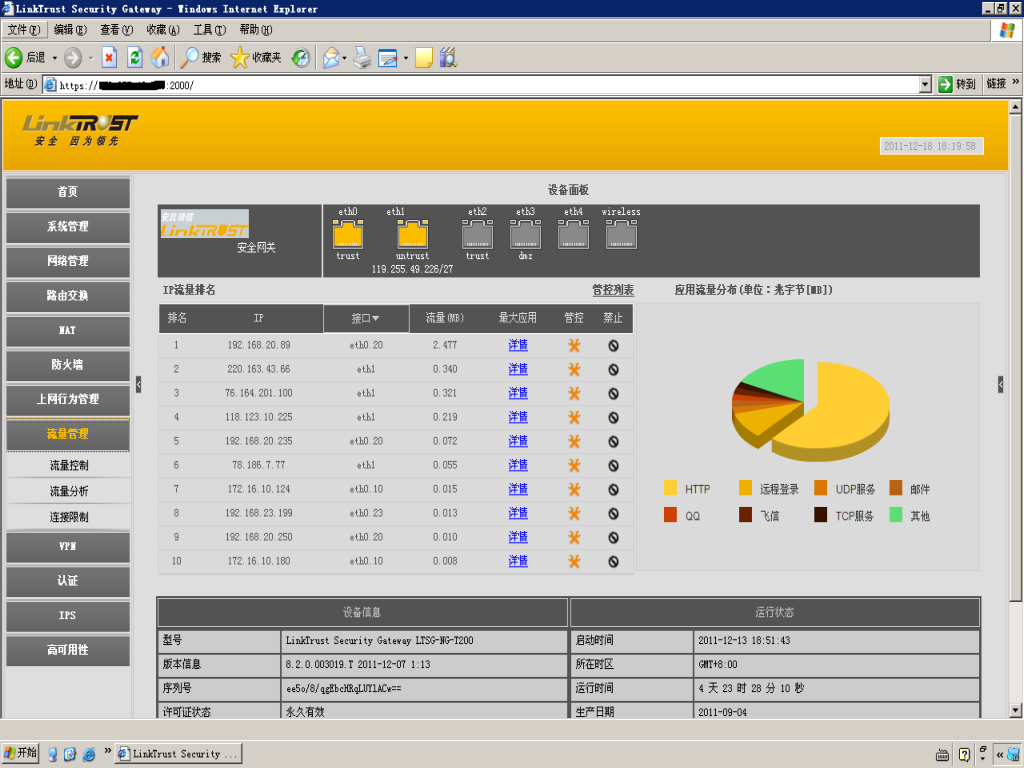Select the eth4 port icon

click(x=573, y=234)
